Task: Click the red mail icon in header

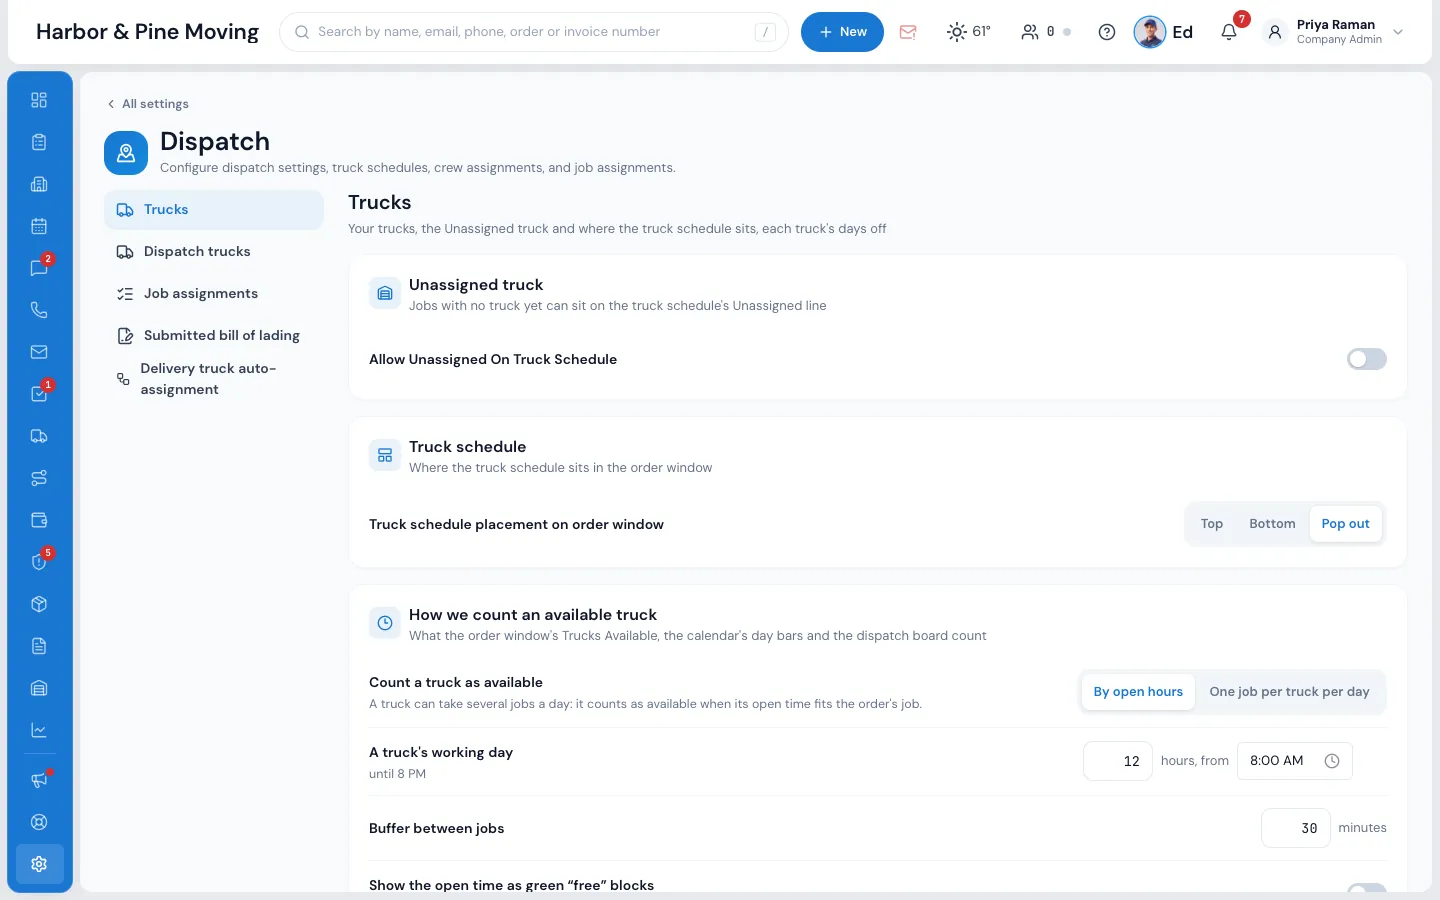Action: coord(908,32)
